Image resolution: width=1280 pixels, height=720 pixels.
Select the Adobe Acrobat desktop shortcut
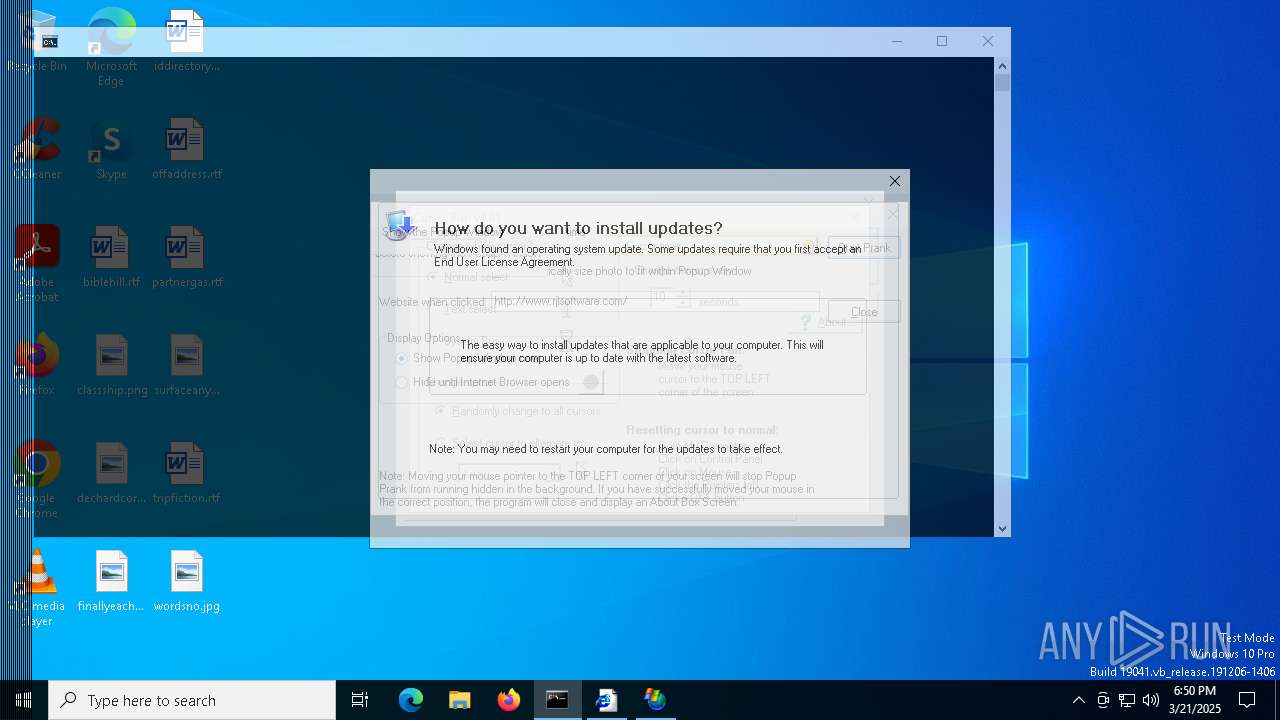(x=38, y=263)
